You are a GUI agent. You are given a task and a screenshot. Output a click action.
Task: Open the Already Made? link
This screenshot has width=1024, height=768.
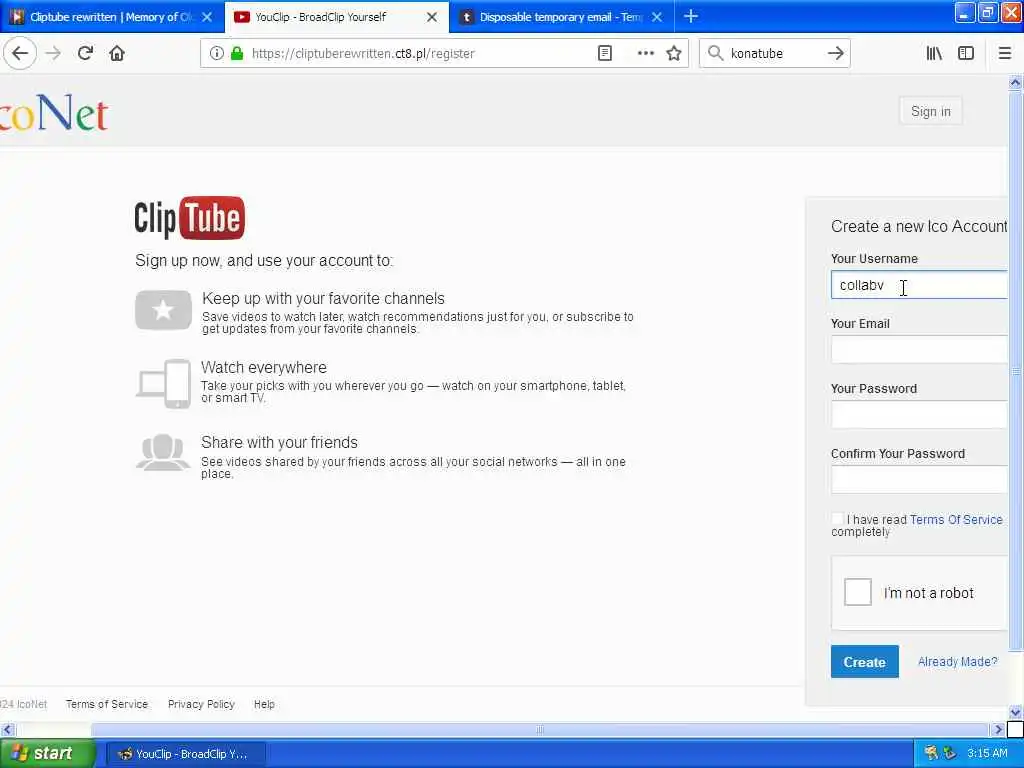(x=957, y=662)
